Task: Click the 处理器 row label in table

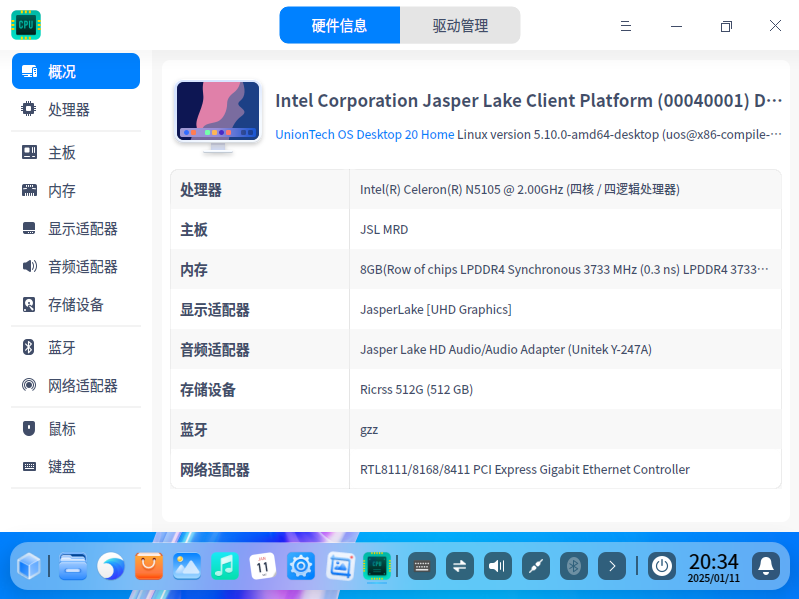Action: point(201,190)
